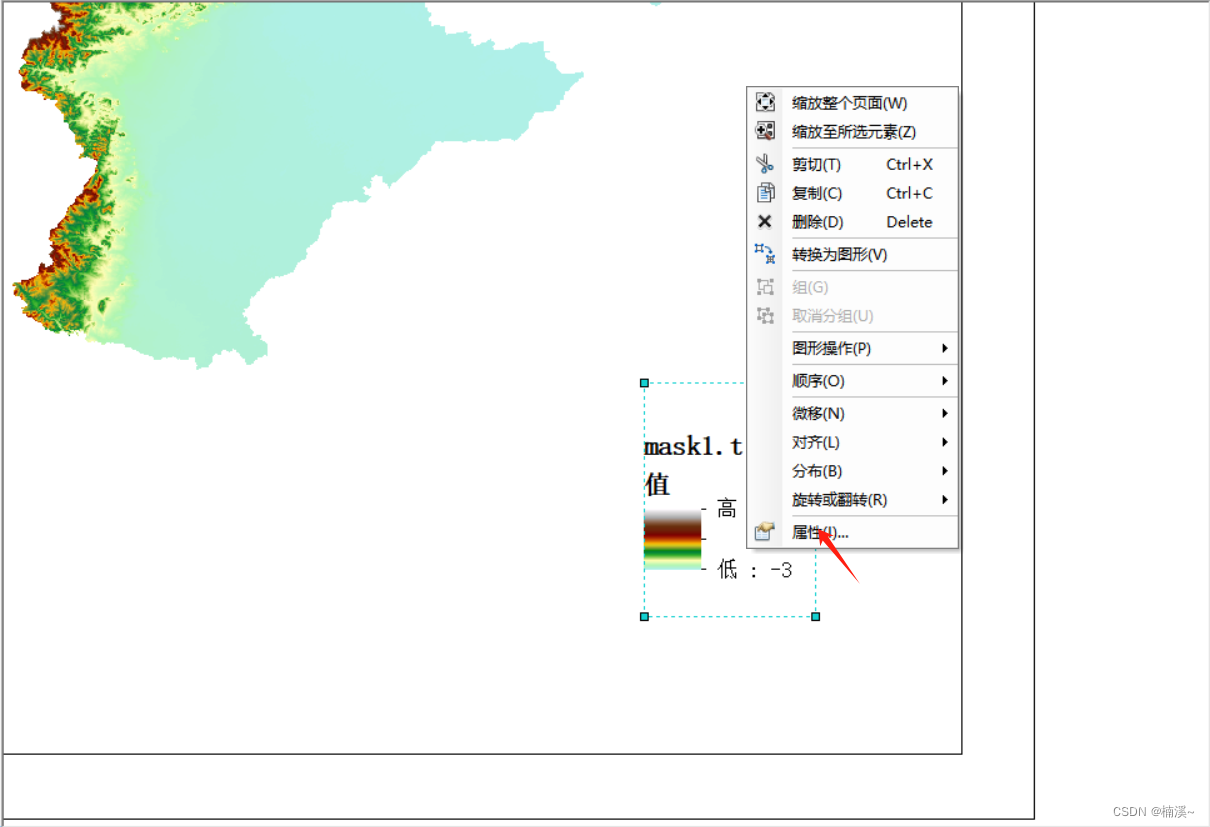Click the legend label 低 : -3
This screenshot has height=827, width=1210.
tap(755, 569)
